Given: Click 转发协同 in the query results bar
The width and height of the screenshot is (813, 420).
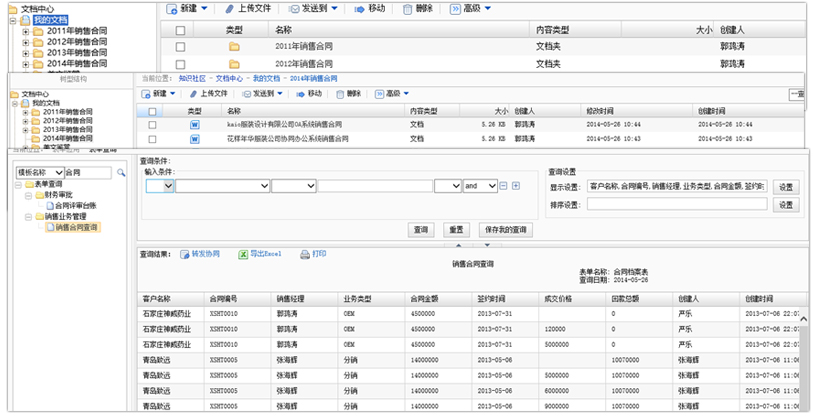Looking at the screenshot, I should tap(205, 254).
